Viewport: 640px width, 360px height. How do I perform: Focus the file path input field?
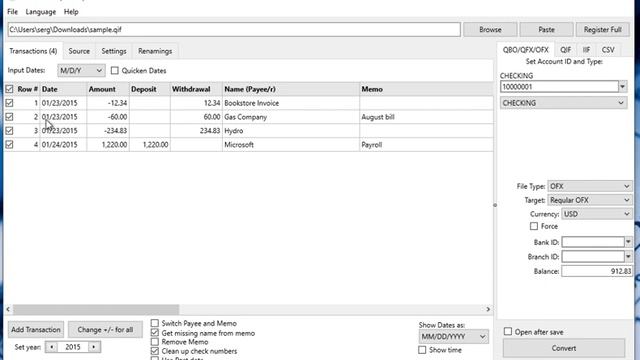pos(234,29)
